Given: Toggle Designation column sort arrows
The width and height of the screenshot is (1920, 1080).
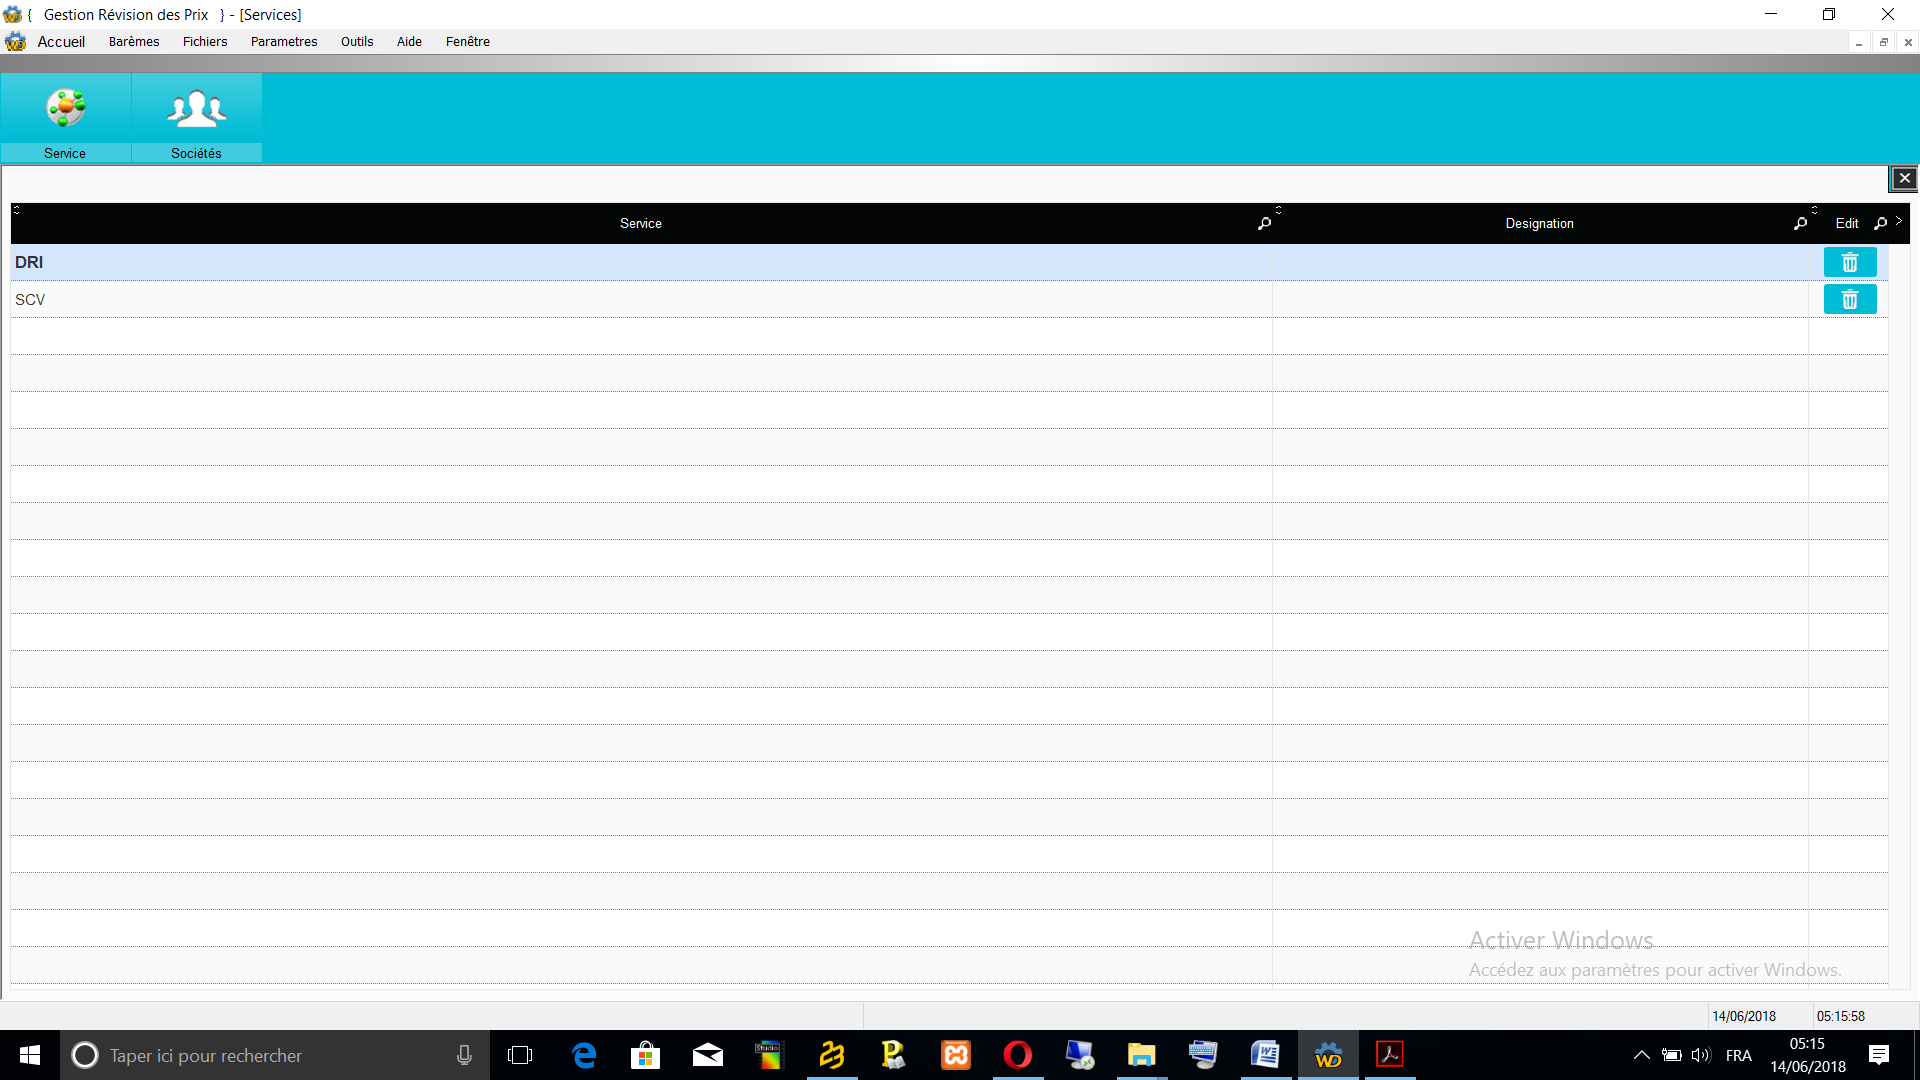Looking at the screenshot, I should tap(1278, 210).
